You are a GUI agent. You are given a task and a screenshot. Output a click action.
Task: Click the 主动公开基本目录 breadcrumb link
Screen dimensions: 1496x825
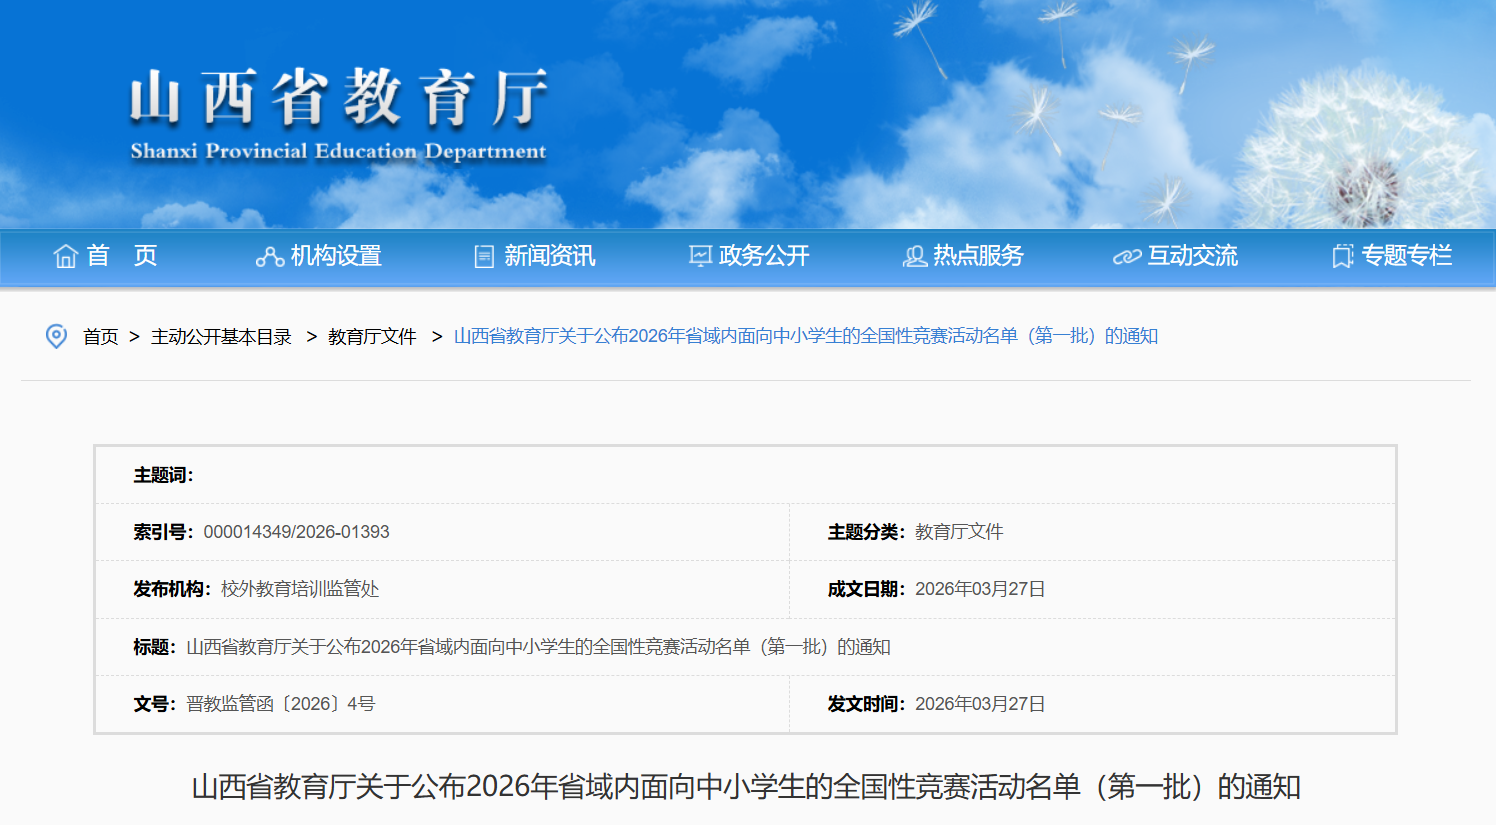coord(221,337)
